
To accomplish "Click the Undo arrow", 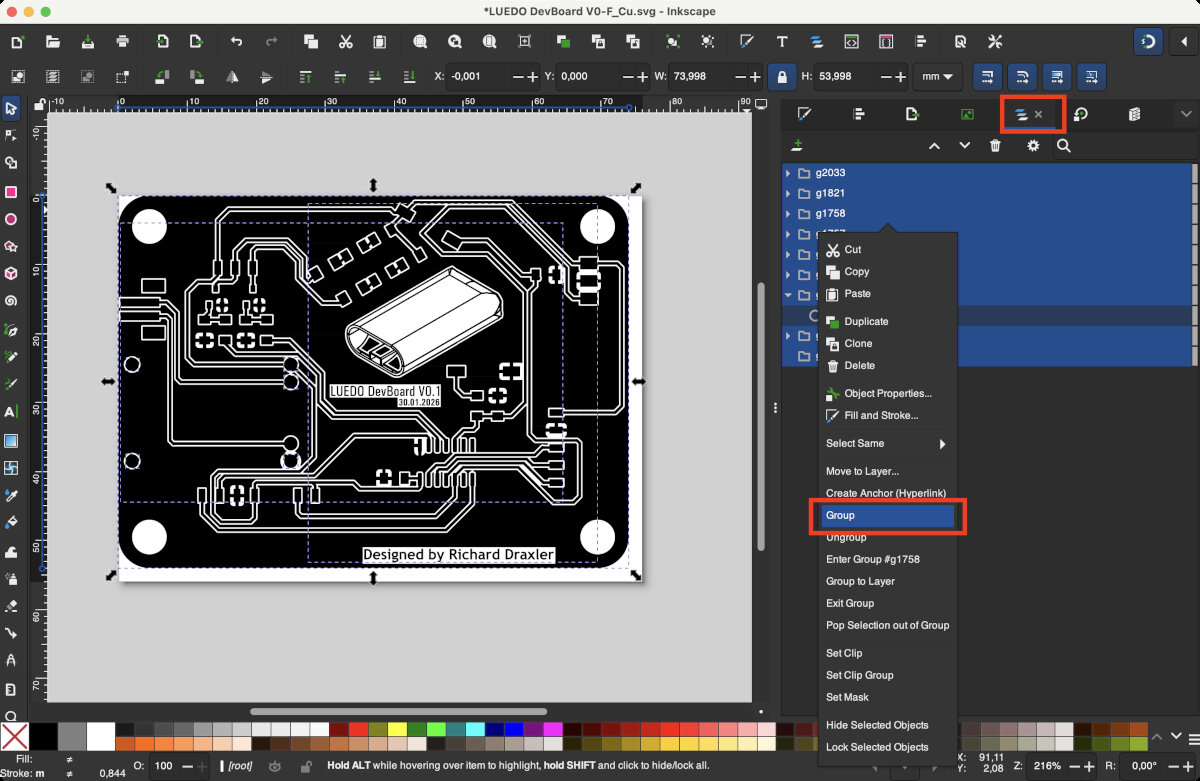I will 236,42.
